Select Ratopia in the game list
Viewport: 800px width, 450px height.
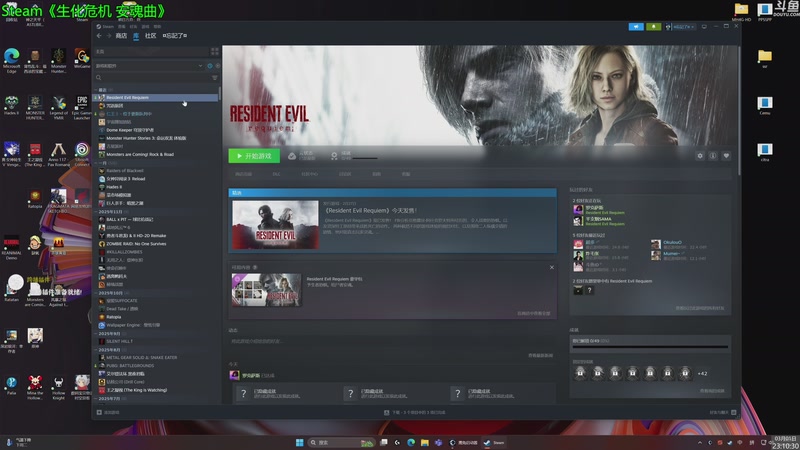(x=157, y=317)
